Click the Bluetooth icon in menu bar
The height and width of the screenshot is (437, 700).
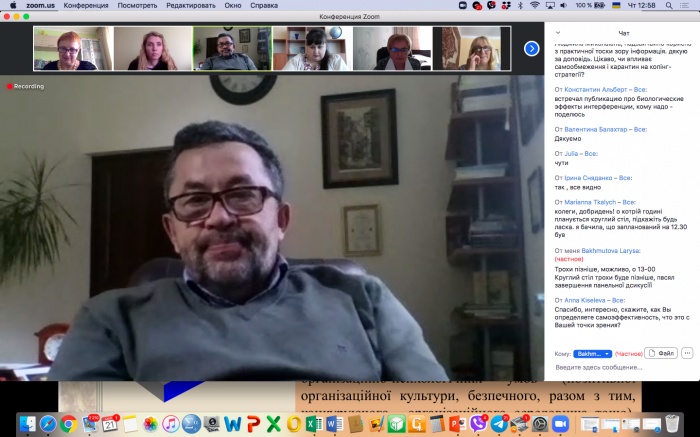520,5
